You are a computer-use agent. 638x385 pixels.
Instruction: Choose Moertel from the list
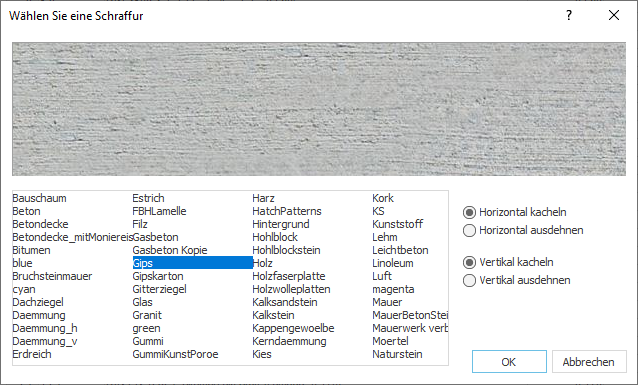[390, 341]
